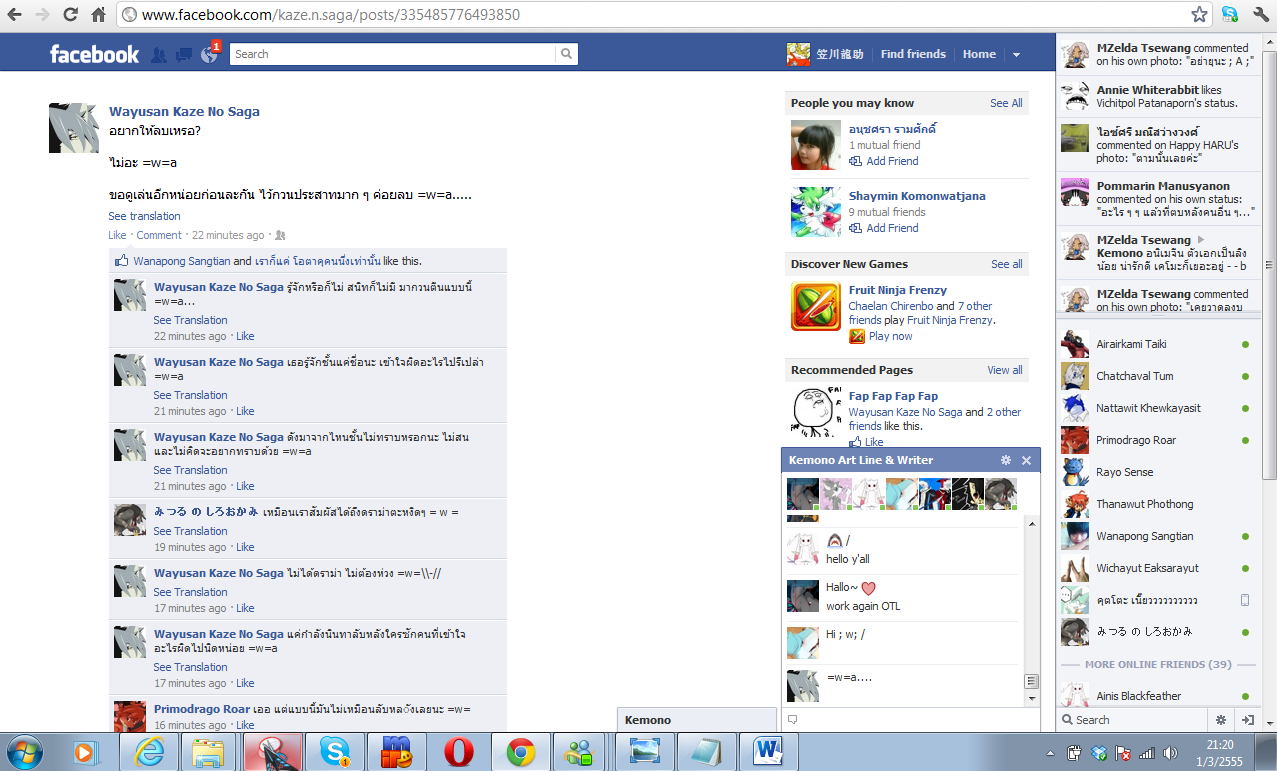The image size is (1277, 771).
Task: Click See All in People you may know
Action: click(x=1006, y=103)
